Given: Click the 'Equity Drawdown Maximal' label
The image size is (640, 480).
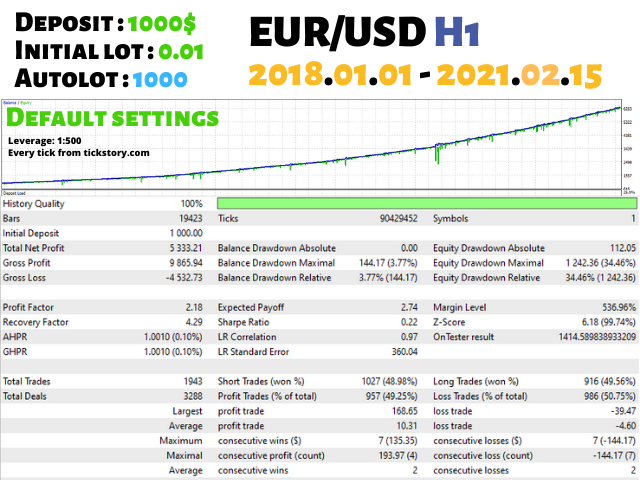Looking at the screenshot, I should (488, 263).
